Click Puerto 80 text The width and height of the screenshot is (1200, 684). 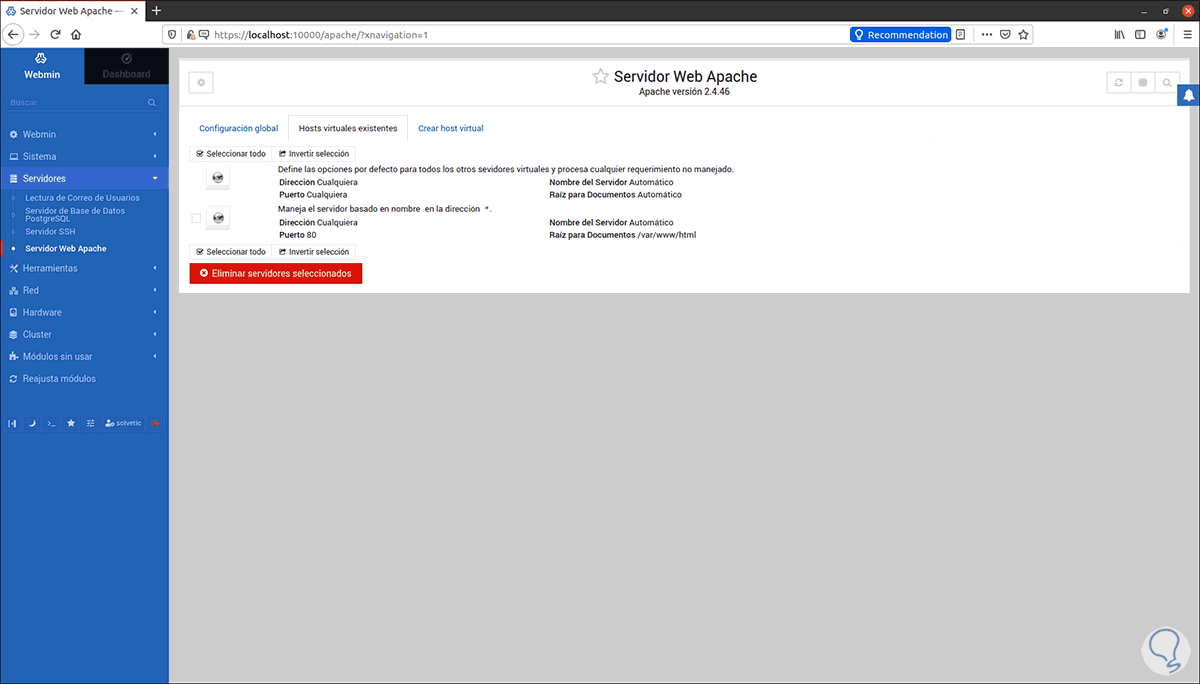tap(298, 235)
